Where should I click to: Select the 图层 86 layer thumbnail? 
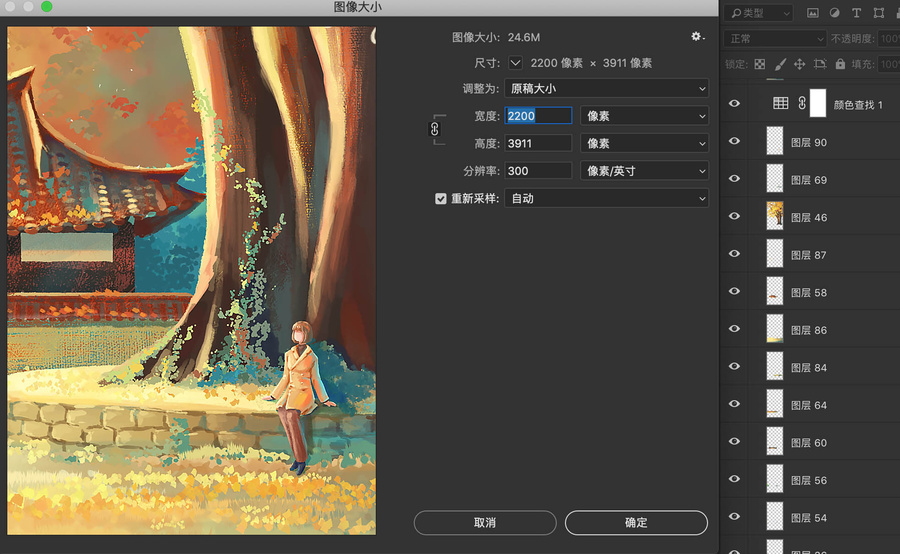tap(775, 328)
